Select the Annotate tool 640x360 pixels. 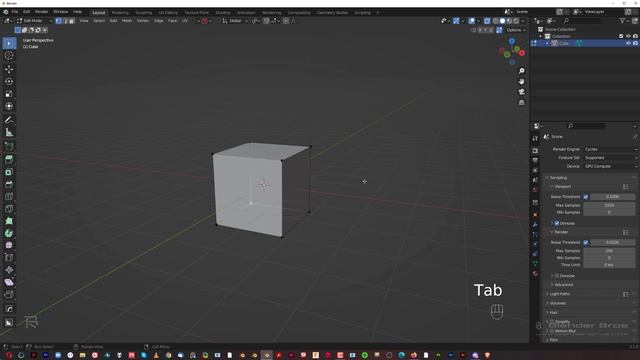tap(9, 120)
